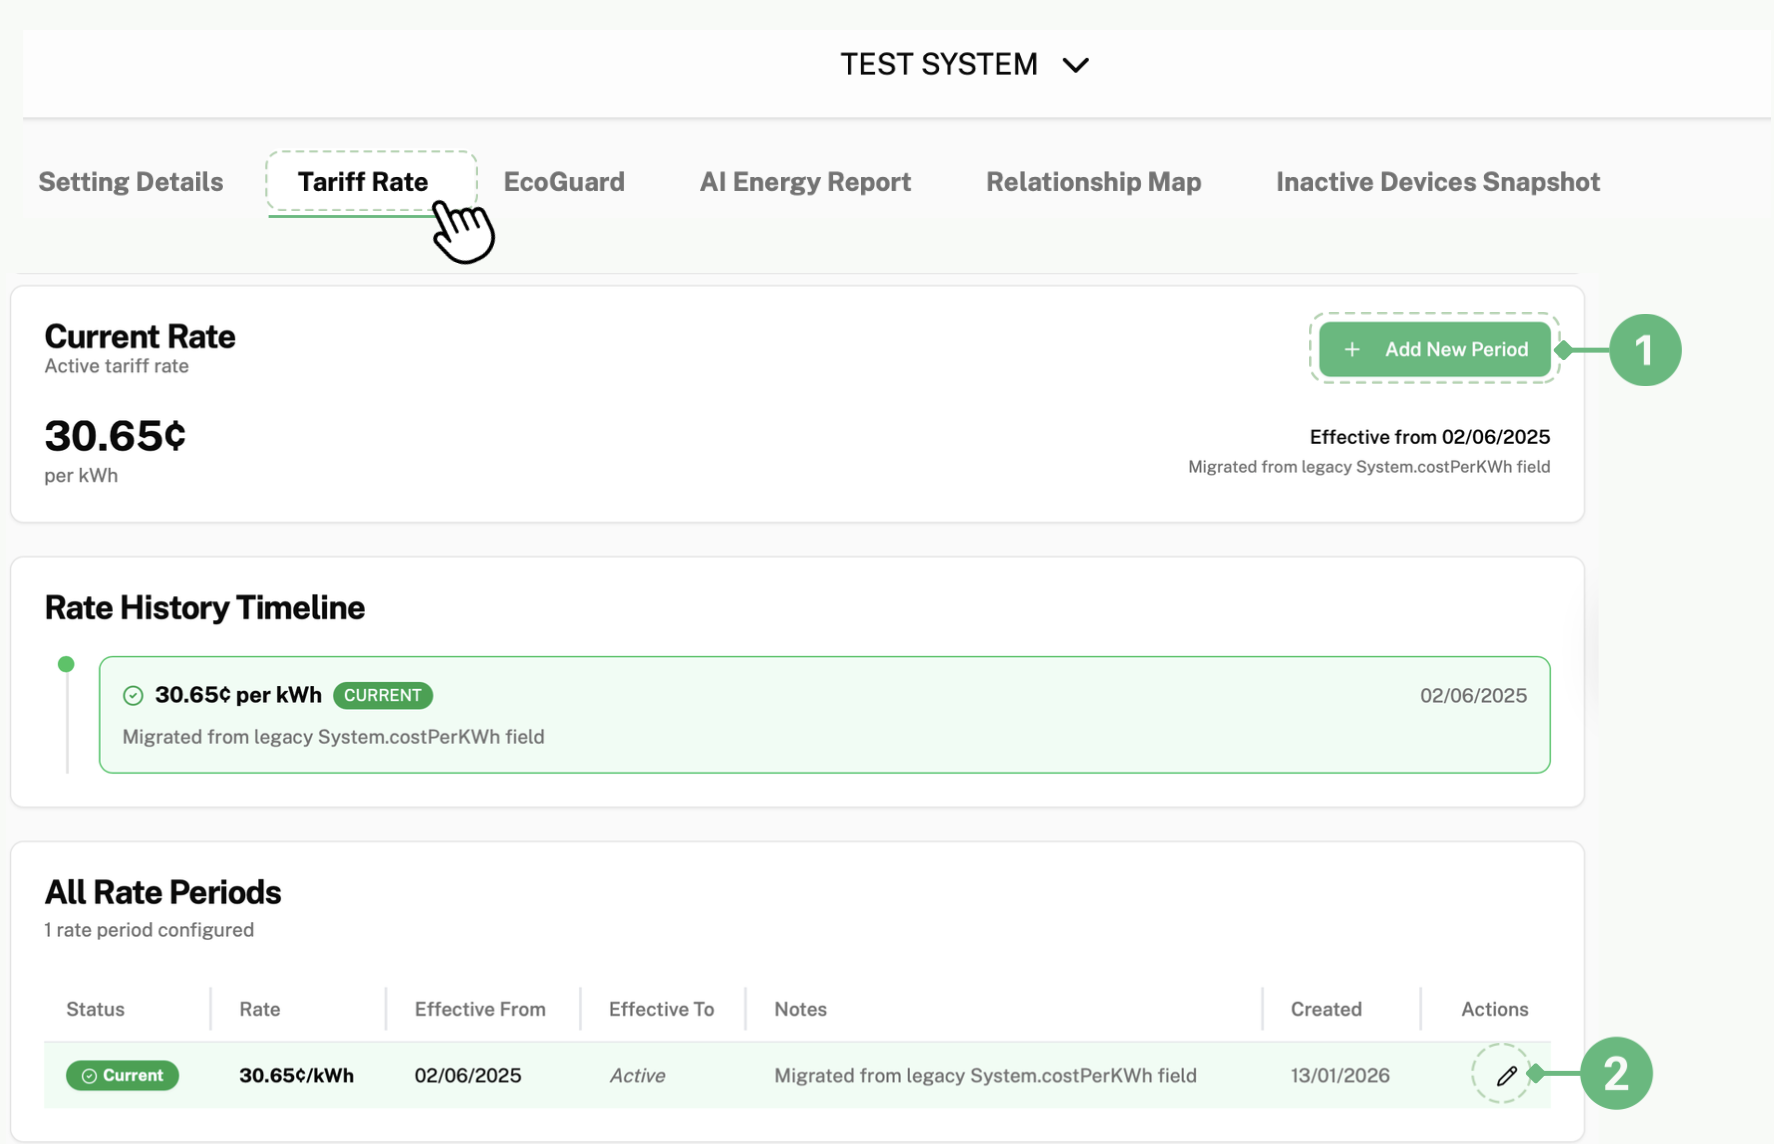Open the Relationship Map tab

pos(1093,182)
